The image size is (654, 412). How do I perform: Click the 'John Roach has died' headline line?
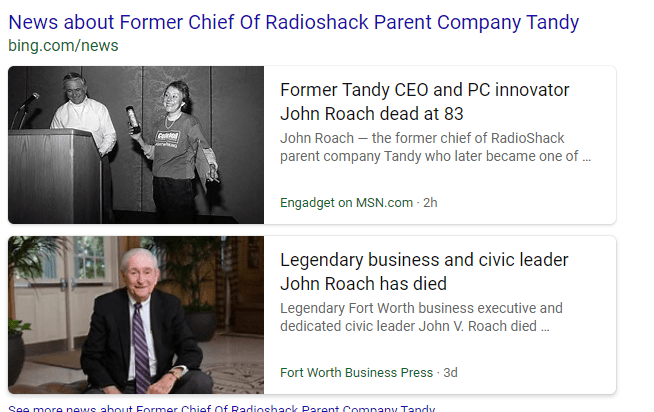point(363,284)
